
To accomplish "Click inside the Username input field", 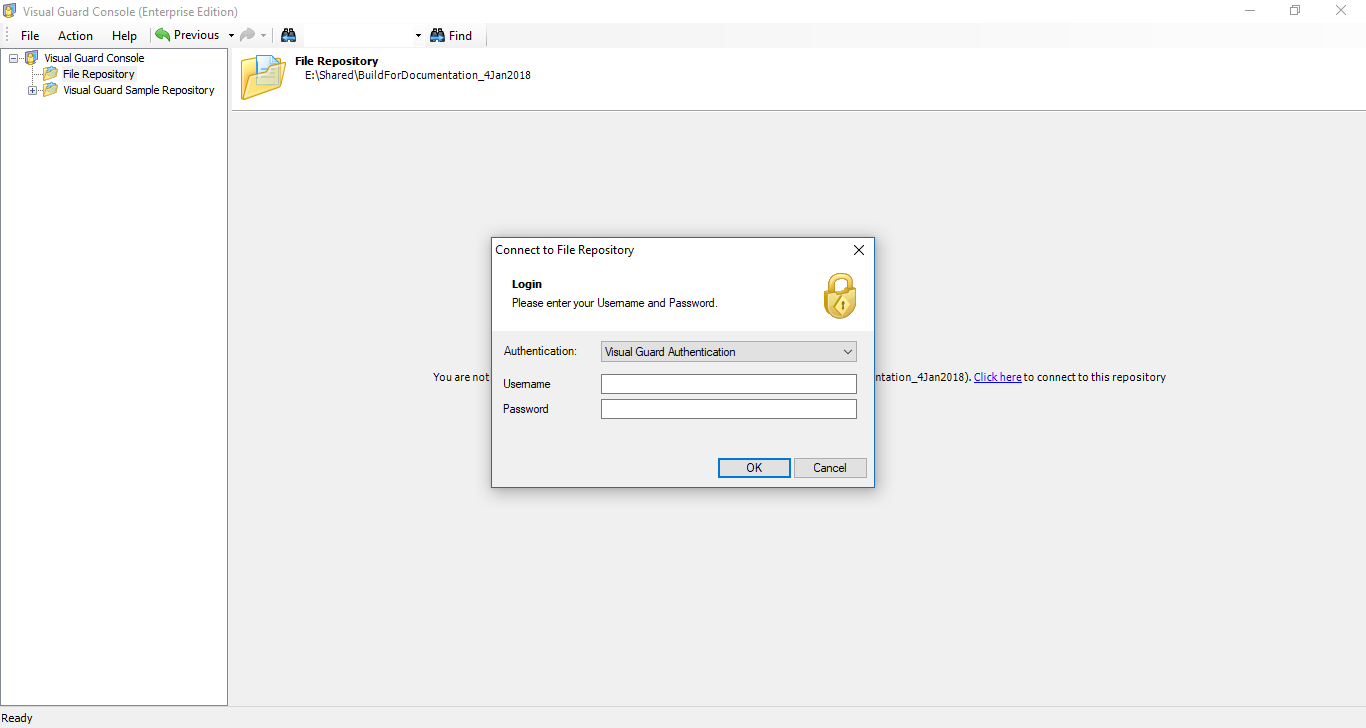I will [x=728, y=383].
